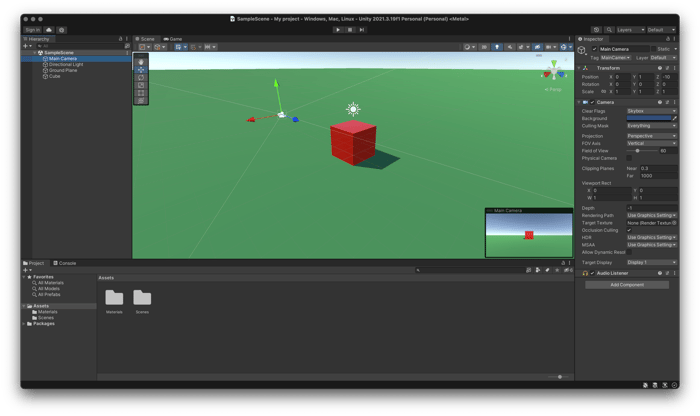The height and width of the screenshot is (416, 700).
Task: Click the Background eyedropper icon
Action: (x=675, y=118)
